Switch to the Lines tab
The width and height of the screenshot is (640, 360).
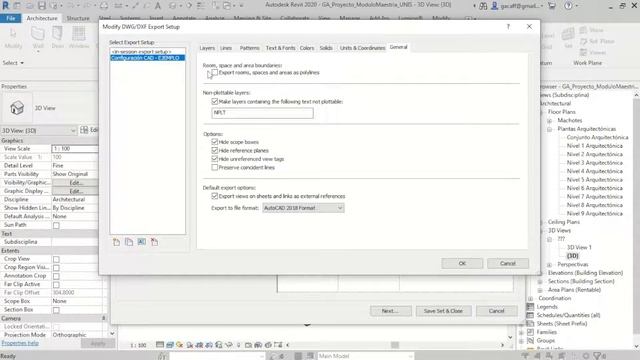[226, 48]
